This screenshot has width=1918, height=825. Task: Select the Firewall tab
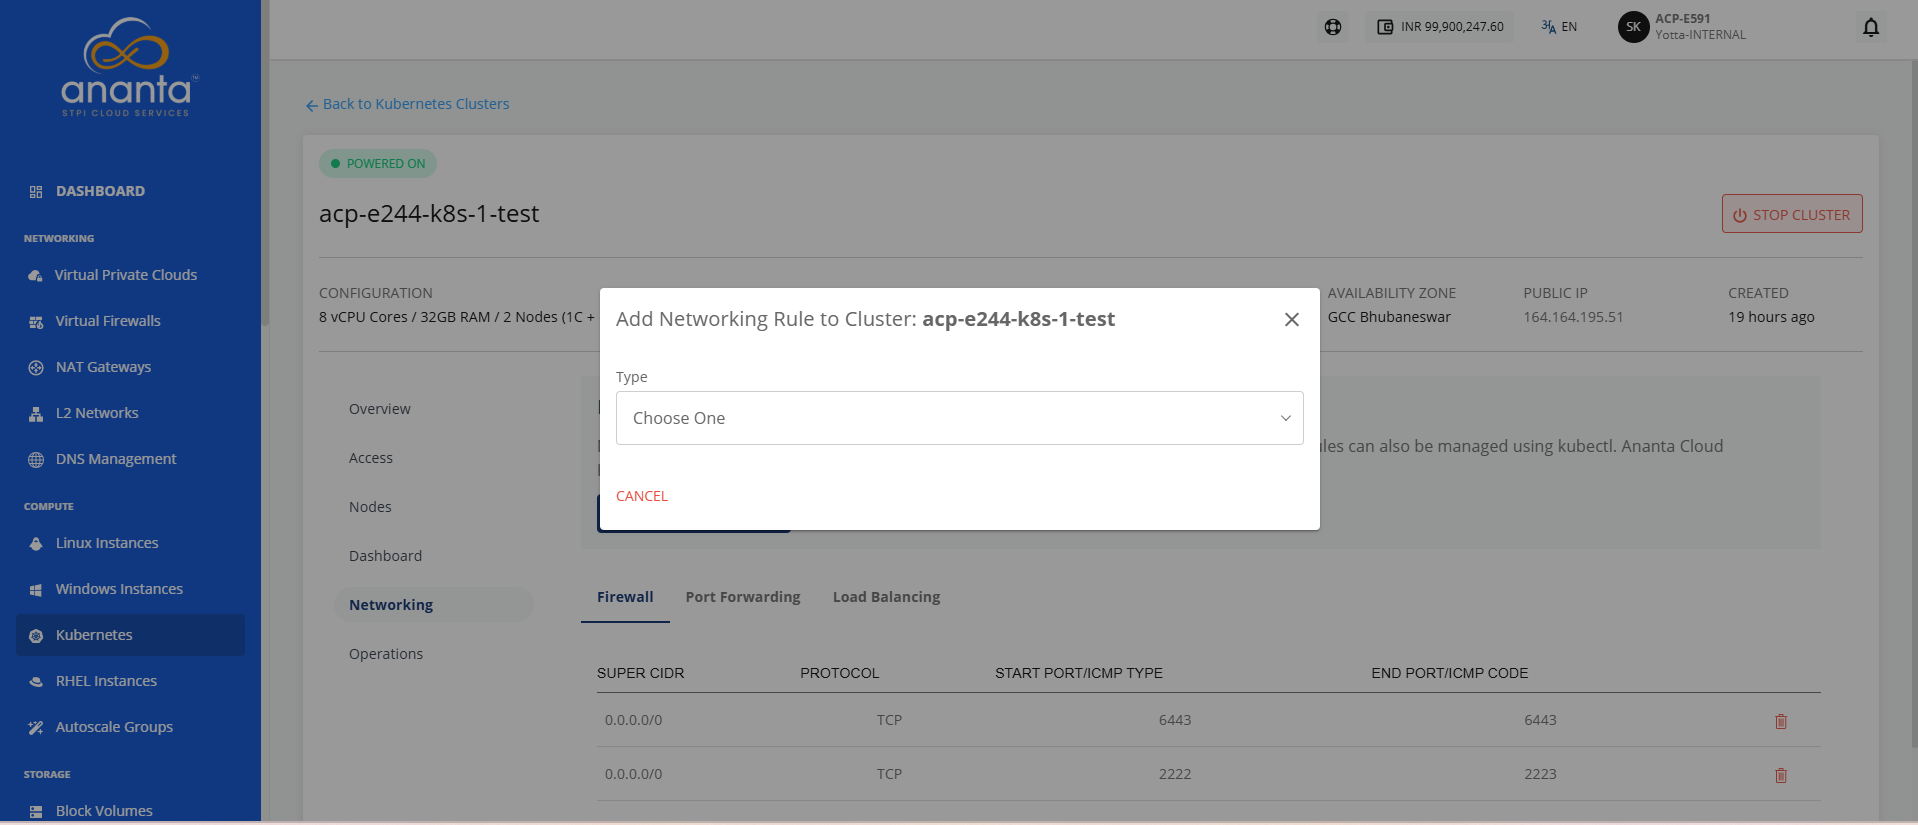point(625,597)
